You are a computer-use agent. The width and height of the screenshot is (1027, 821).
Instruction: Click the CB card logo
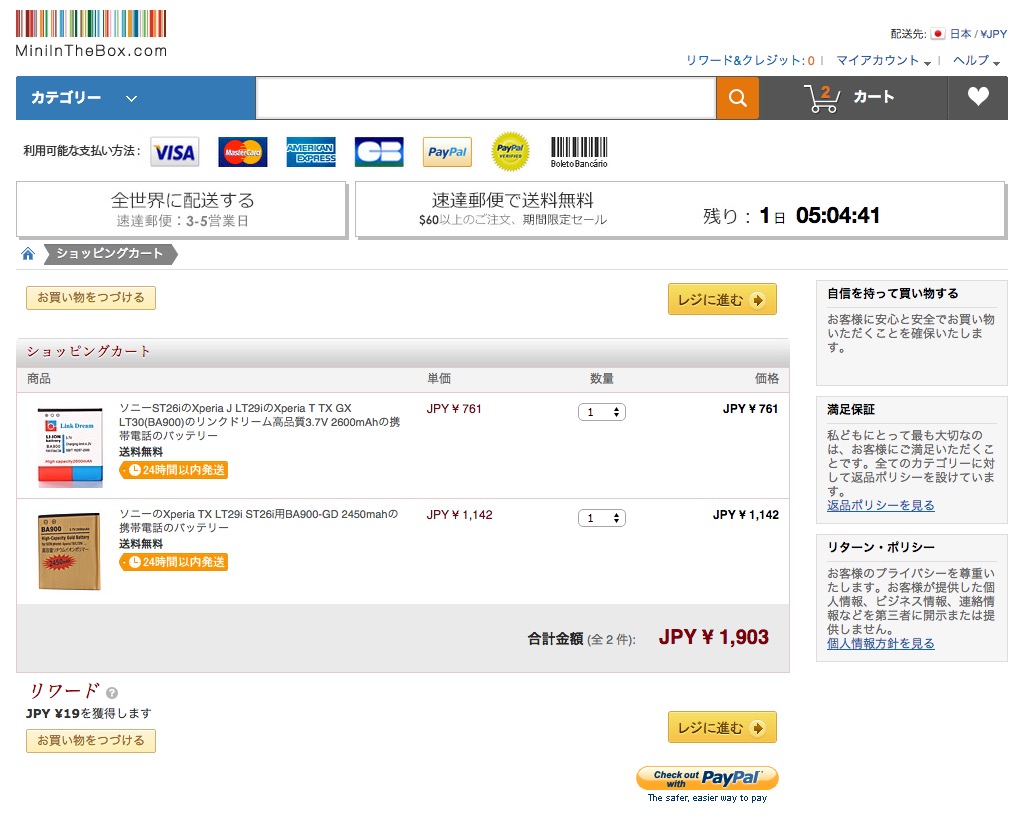coord(379,152)
